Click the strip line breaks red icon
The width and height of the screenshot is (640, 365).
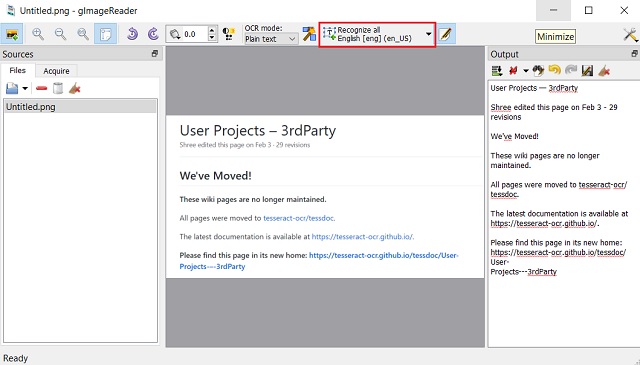click(x=513, y=71)
